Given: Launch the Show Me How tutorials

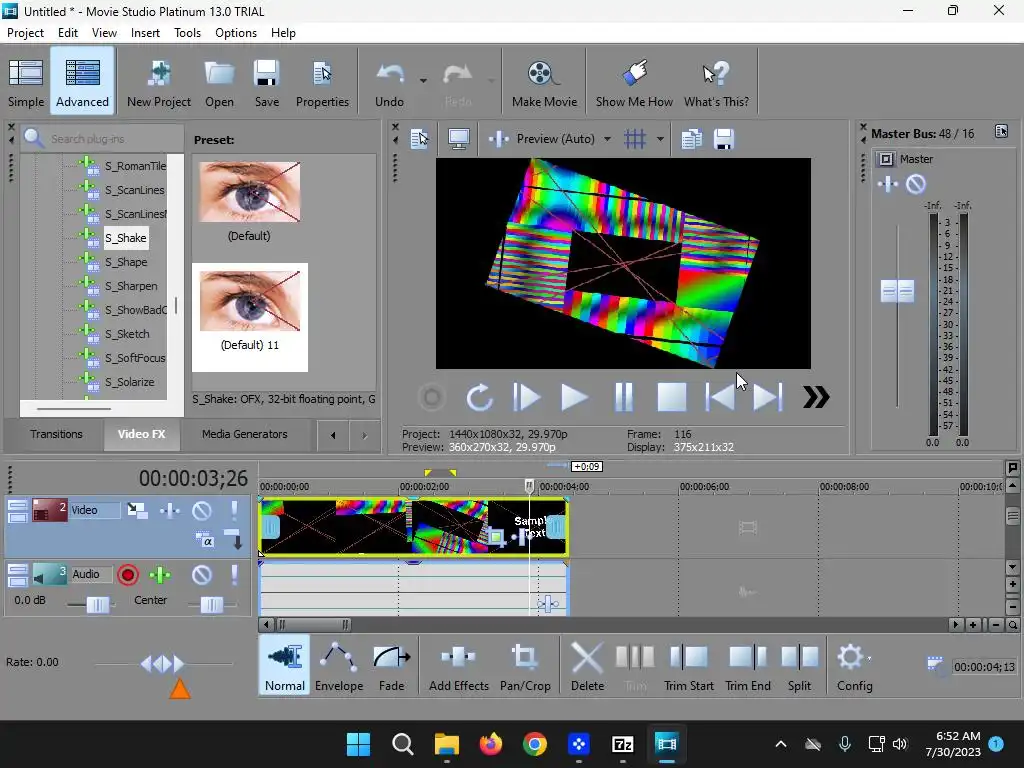Looking at the screenshot, I should 633,82.
